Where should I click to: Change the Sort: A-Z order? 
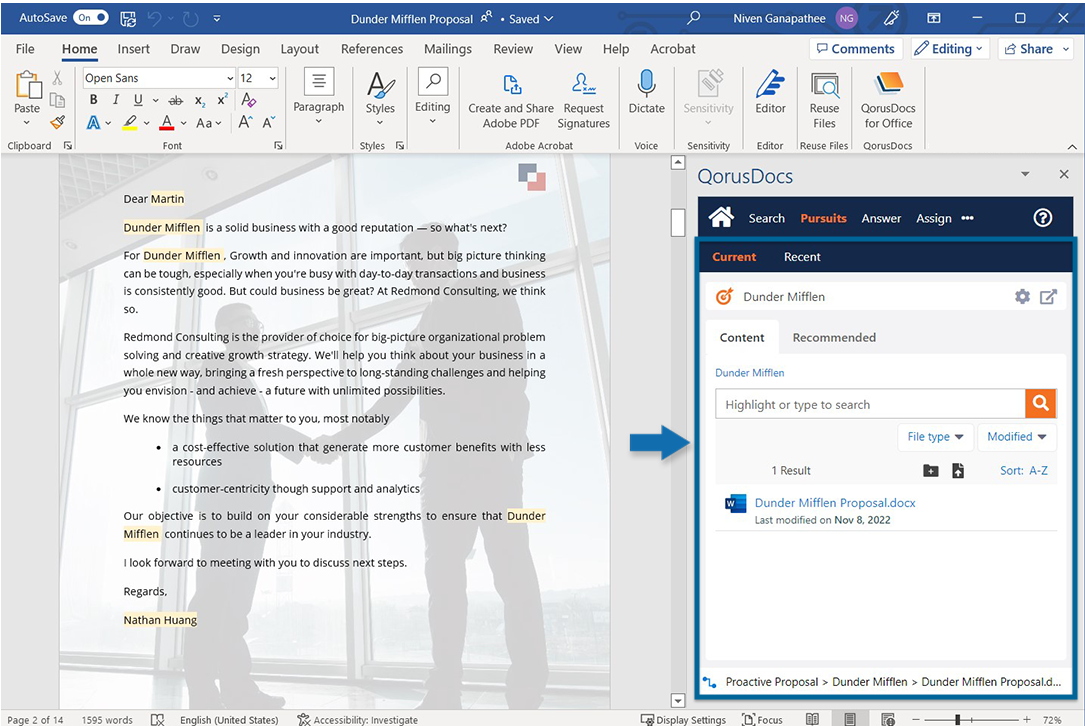[1023, 471]
